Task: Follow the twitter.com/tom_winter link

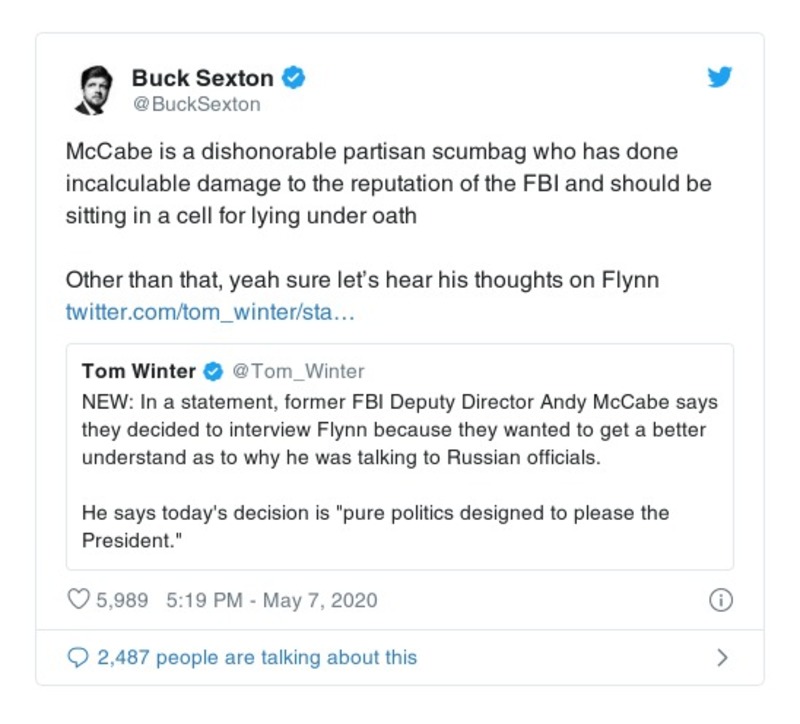Action: (x=210, y=312)
